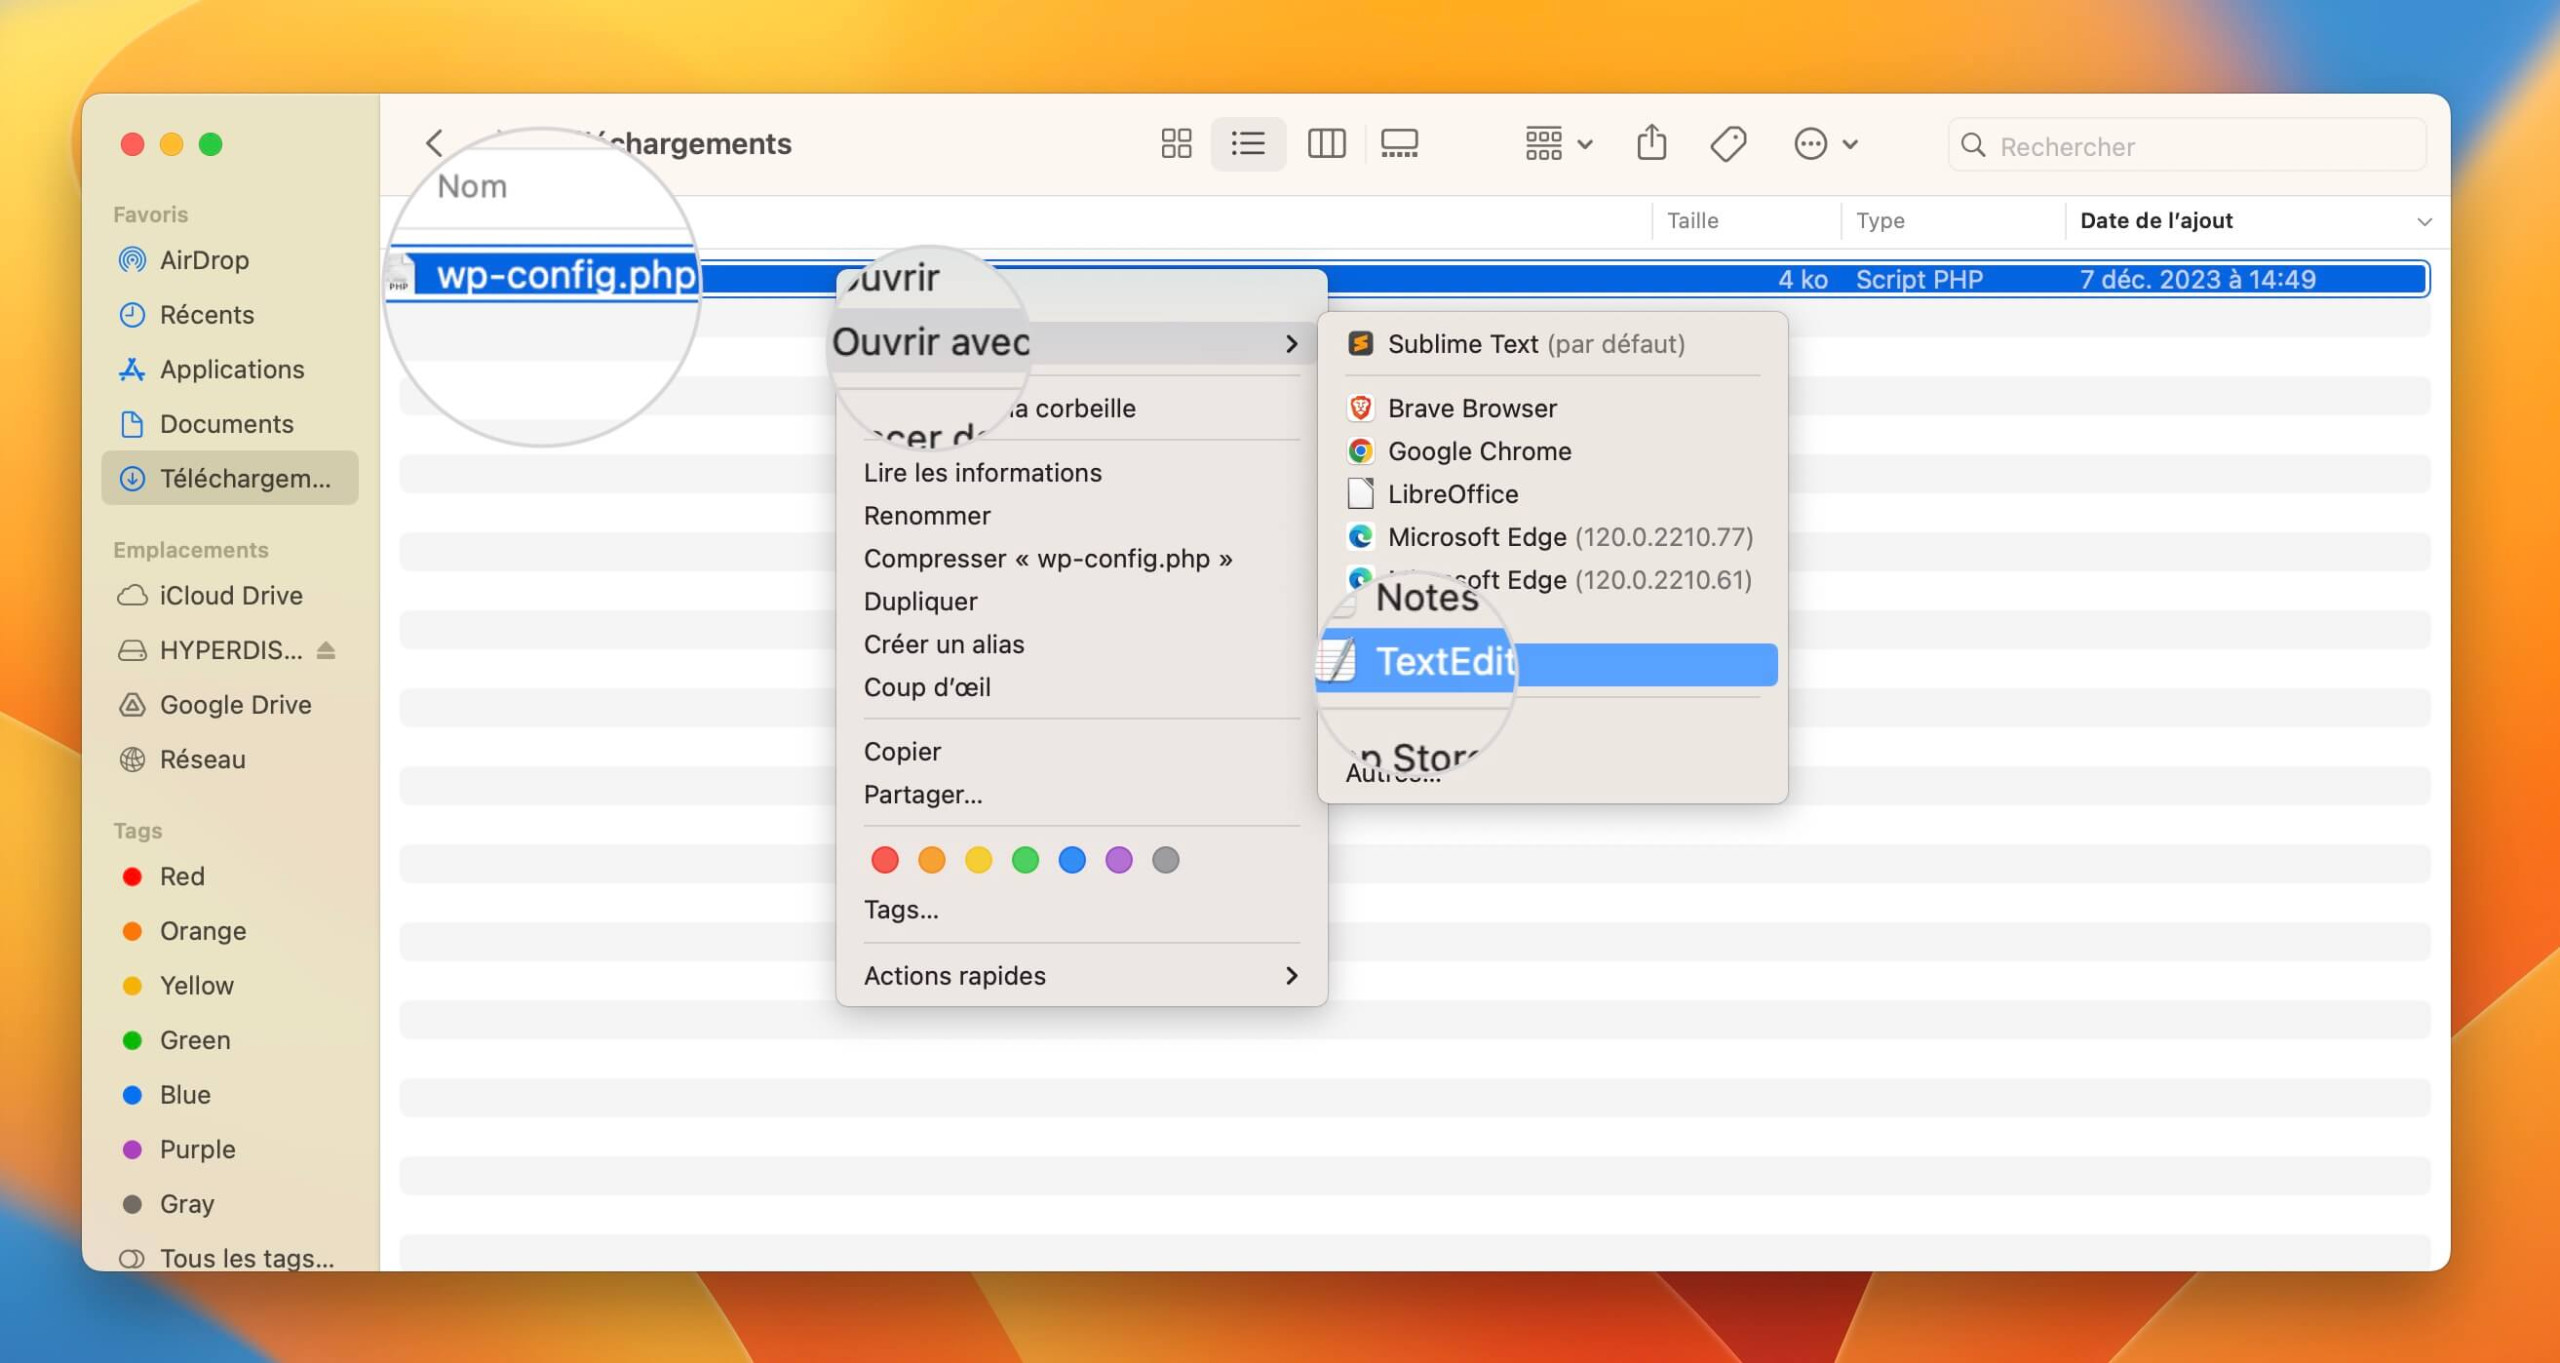Screen dimensions: 2560x1363
Task: Expand the Actions rapides submenu
Action: 1081,975
